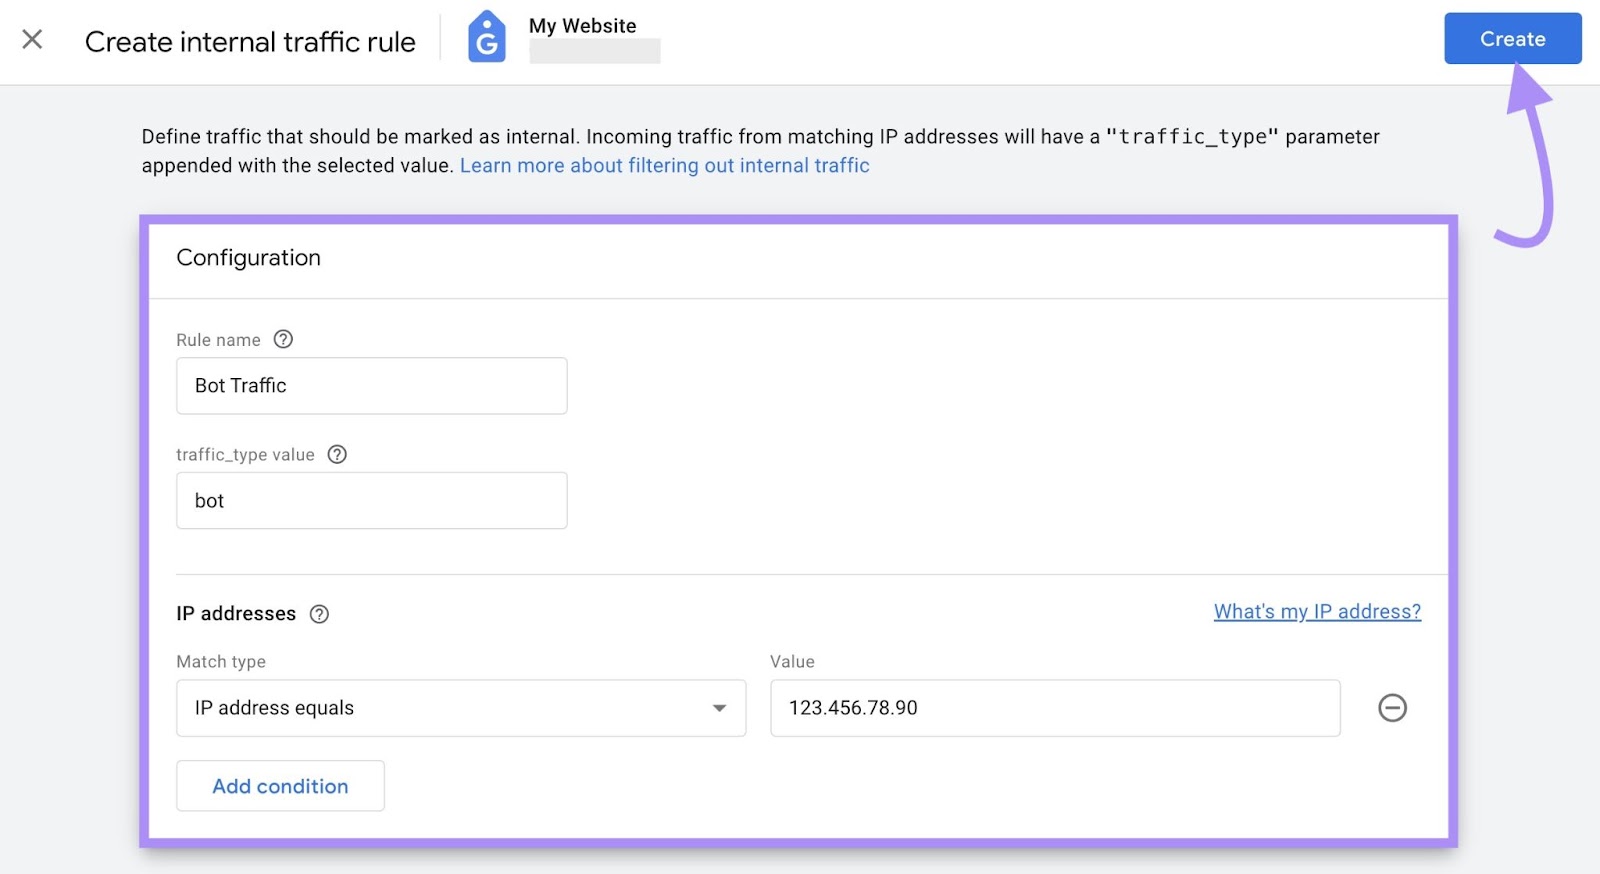The image size is (1600, 874).
Task: Open Rule name help tooltip icon
Action: point(283,339)
